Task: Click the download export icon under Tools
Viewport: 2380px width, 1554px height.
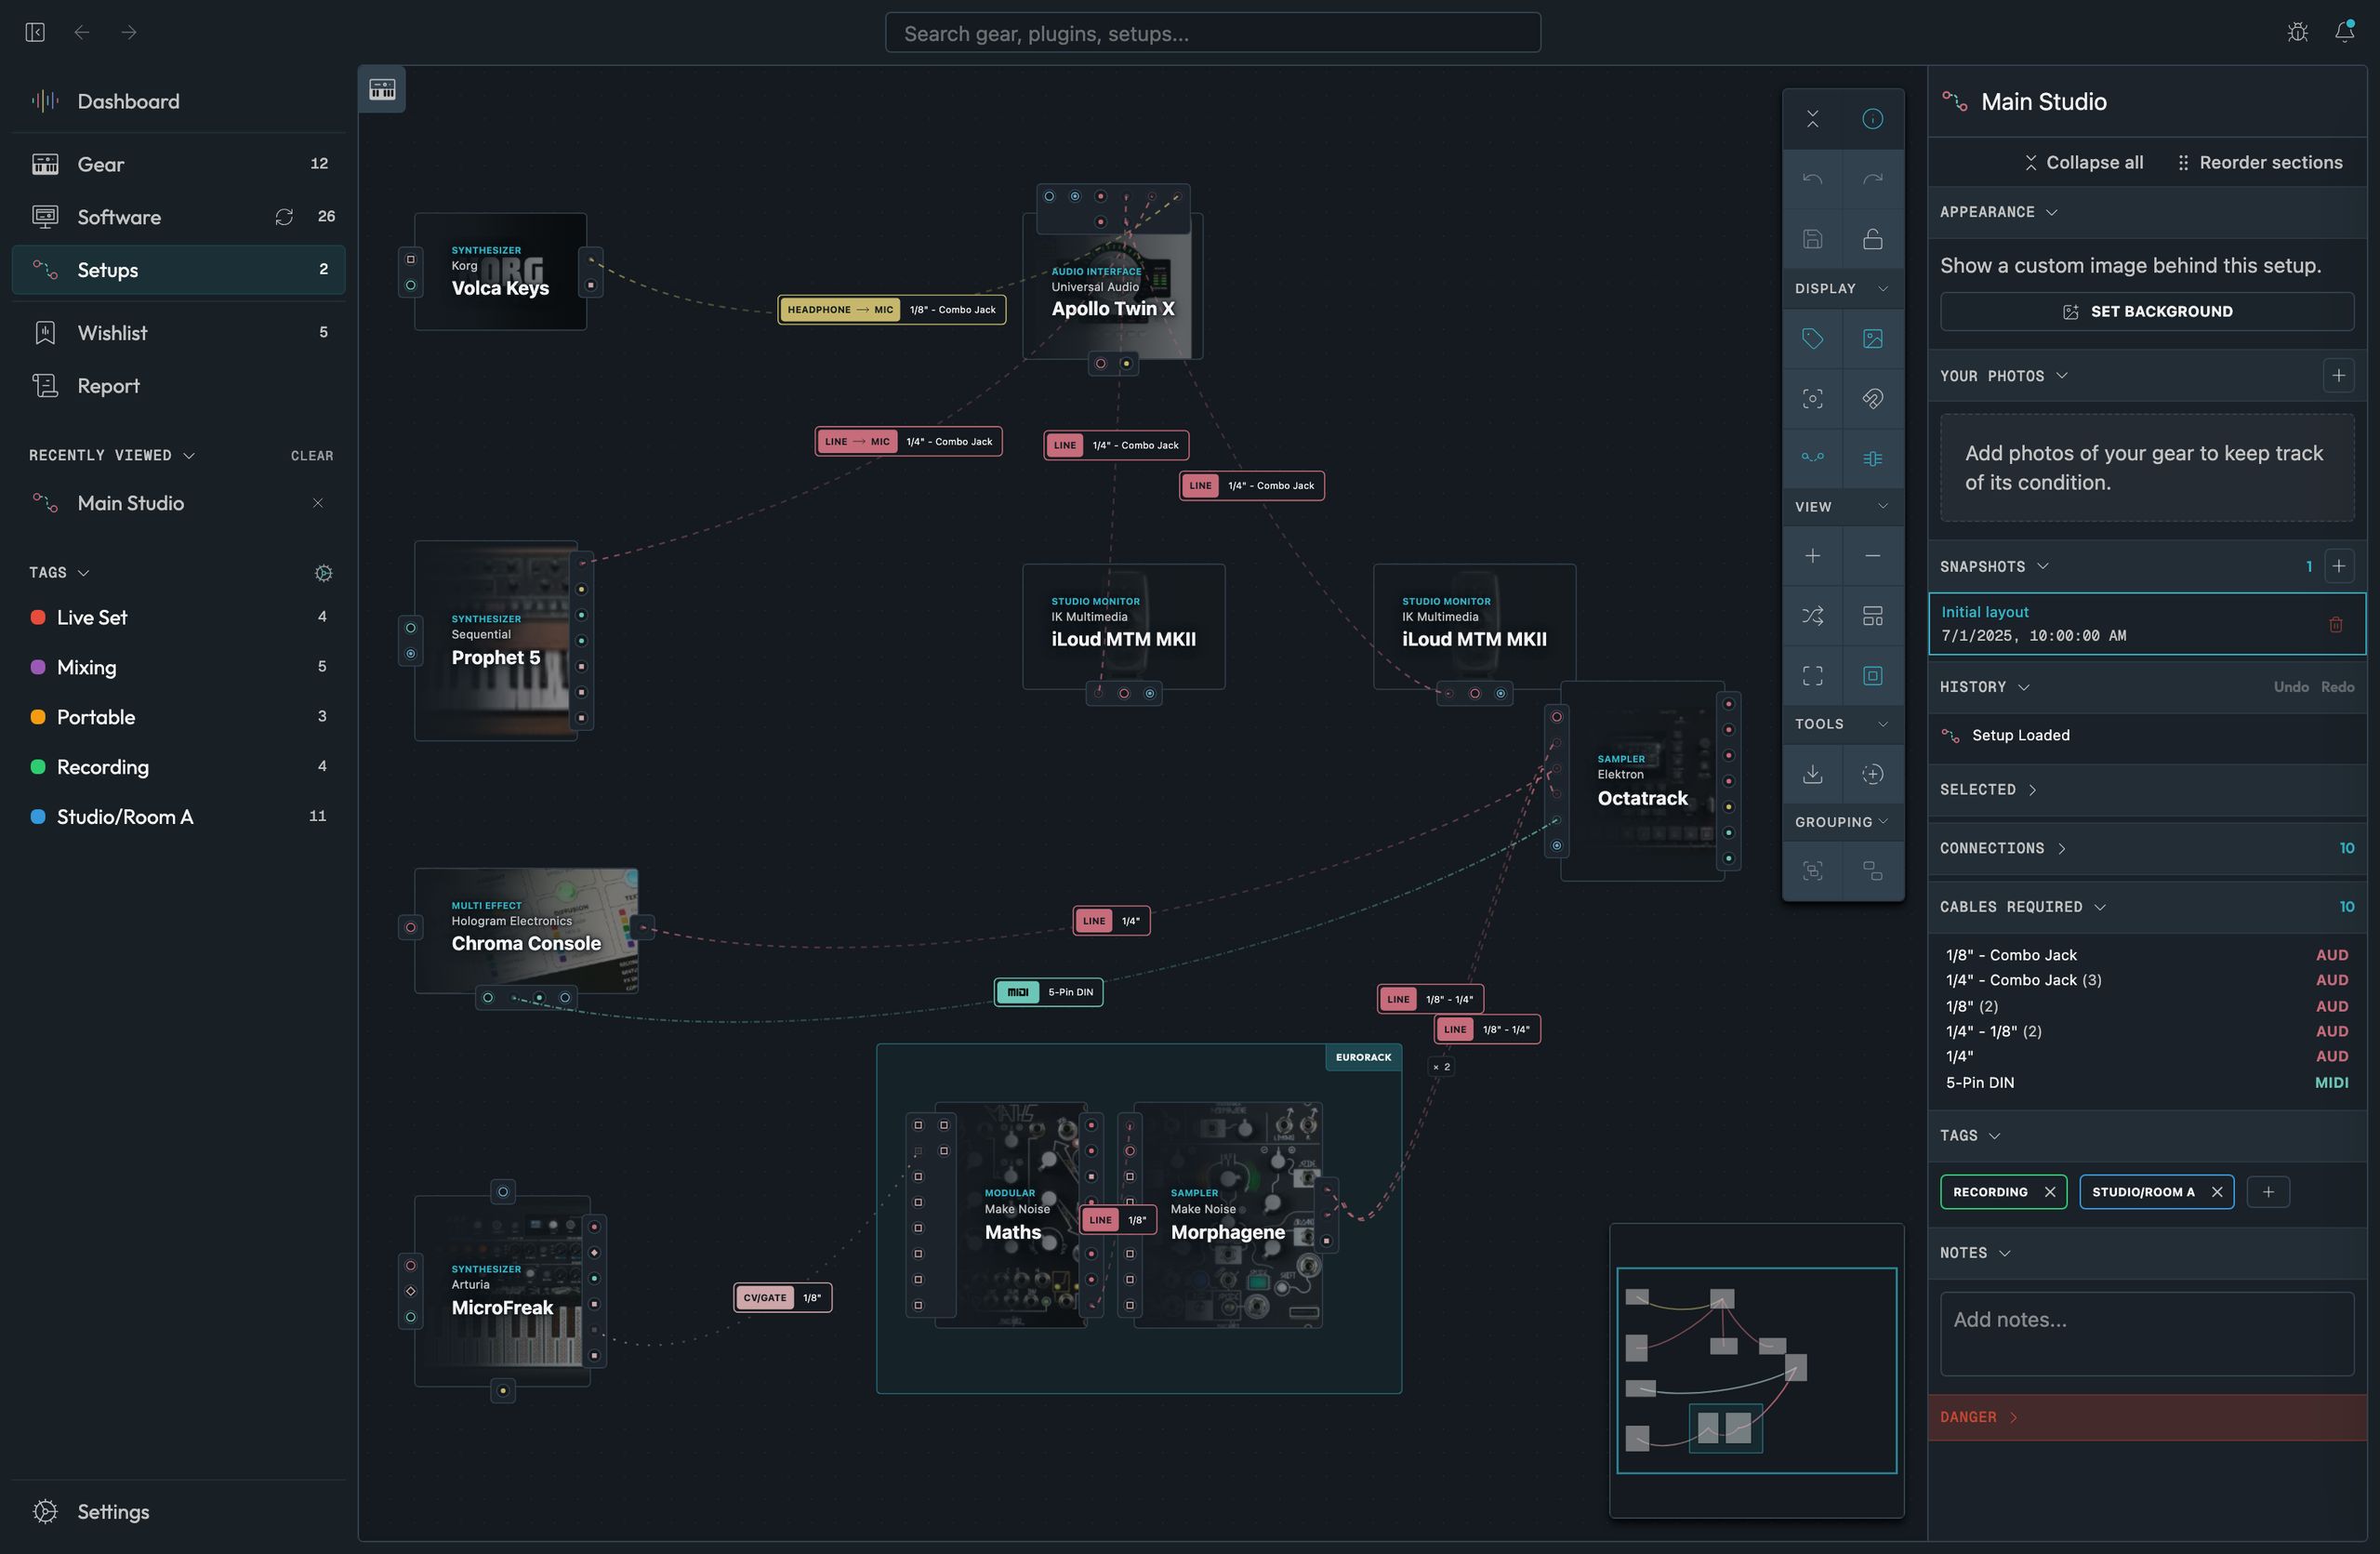Action: tap(1812, 774)
